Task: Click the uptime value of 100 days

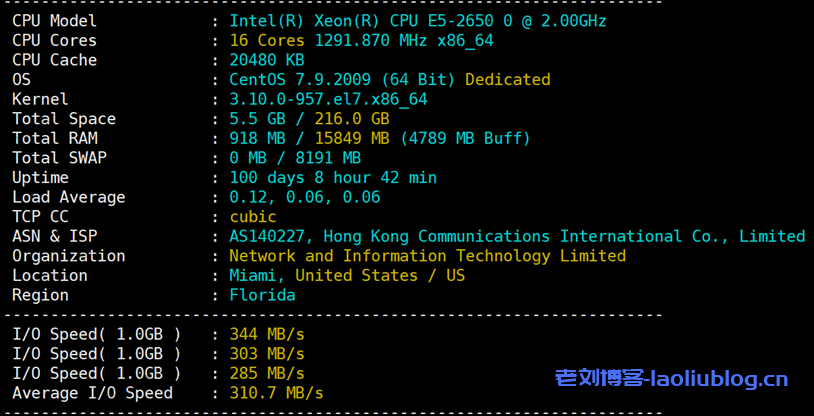Action: (x=333, y=178)
